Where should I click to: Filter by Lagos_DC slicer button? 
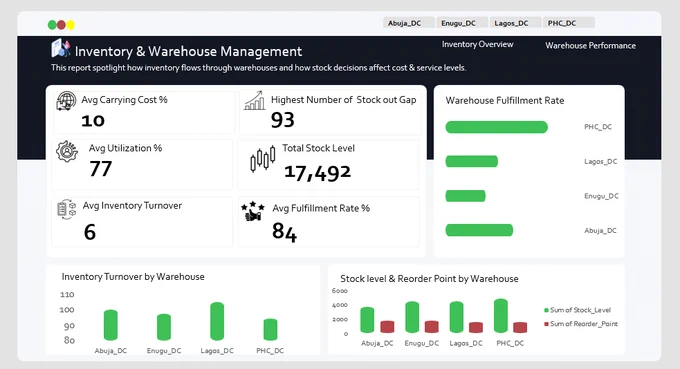[x=515, y=23]
